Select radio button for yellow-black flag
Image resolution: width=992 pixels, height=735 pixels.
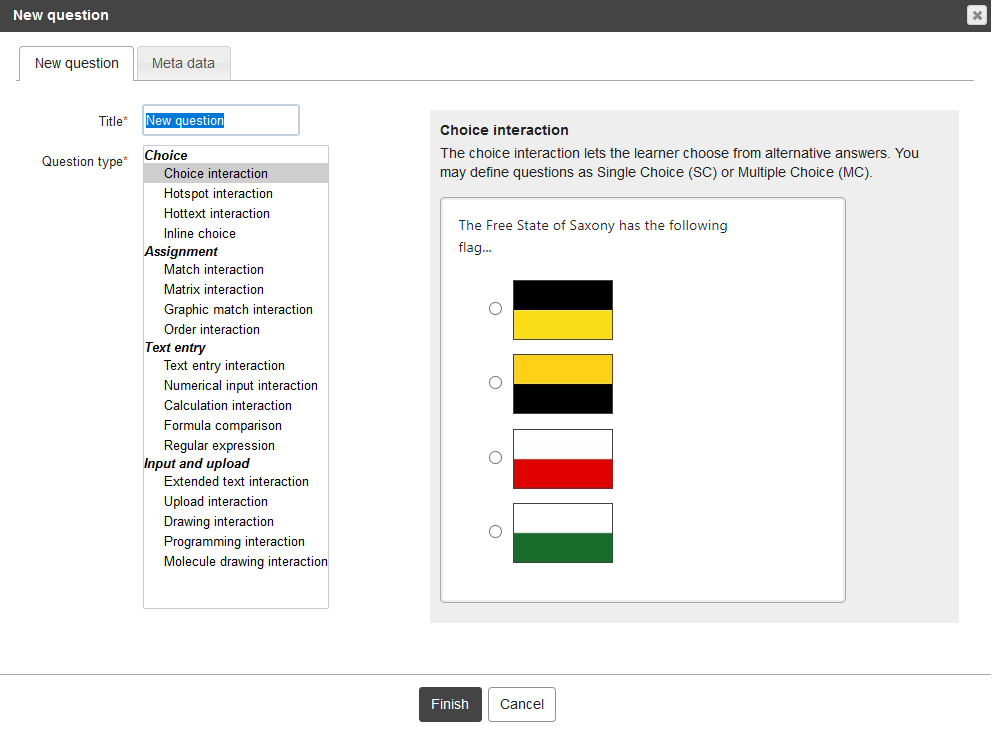click(495, 383)
